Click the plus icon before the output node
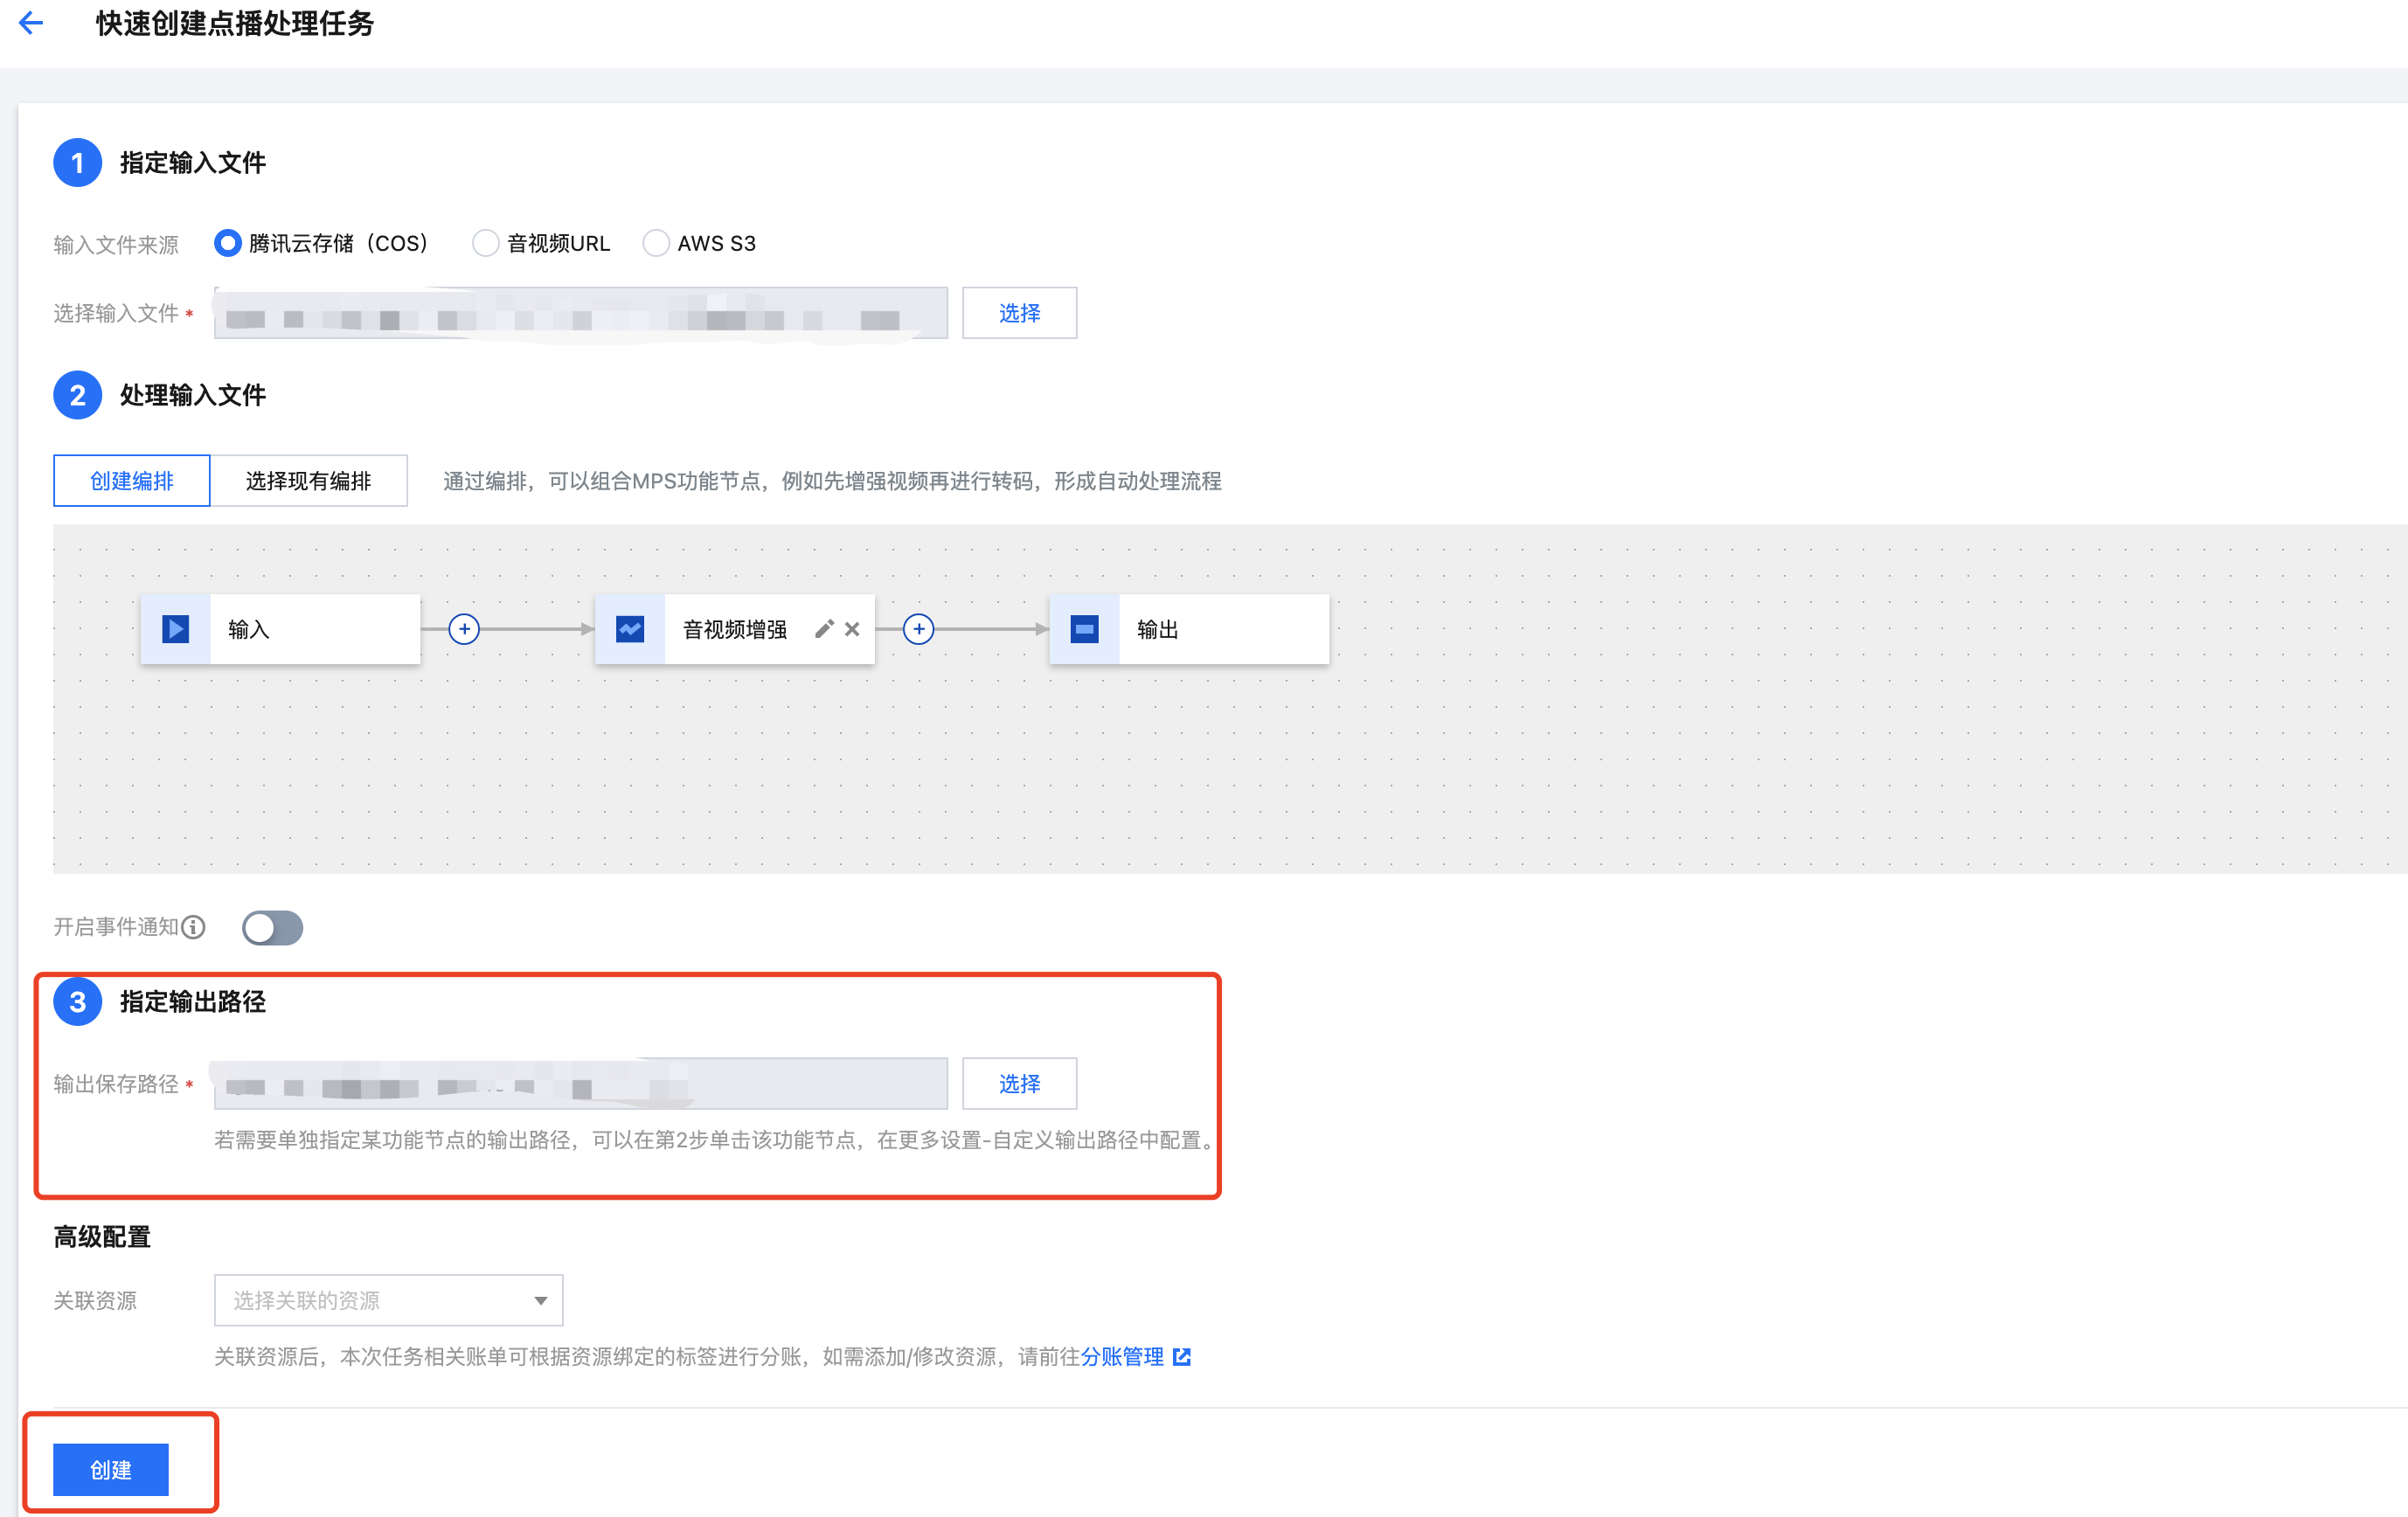 point(918,629)
